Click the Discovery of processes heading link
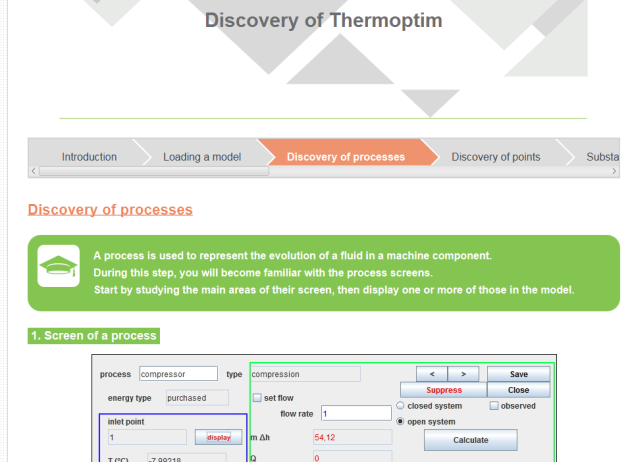 [110, 210]
